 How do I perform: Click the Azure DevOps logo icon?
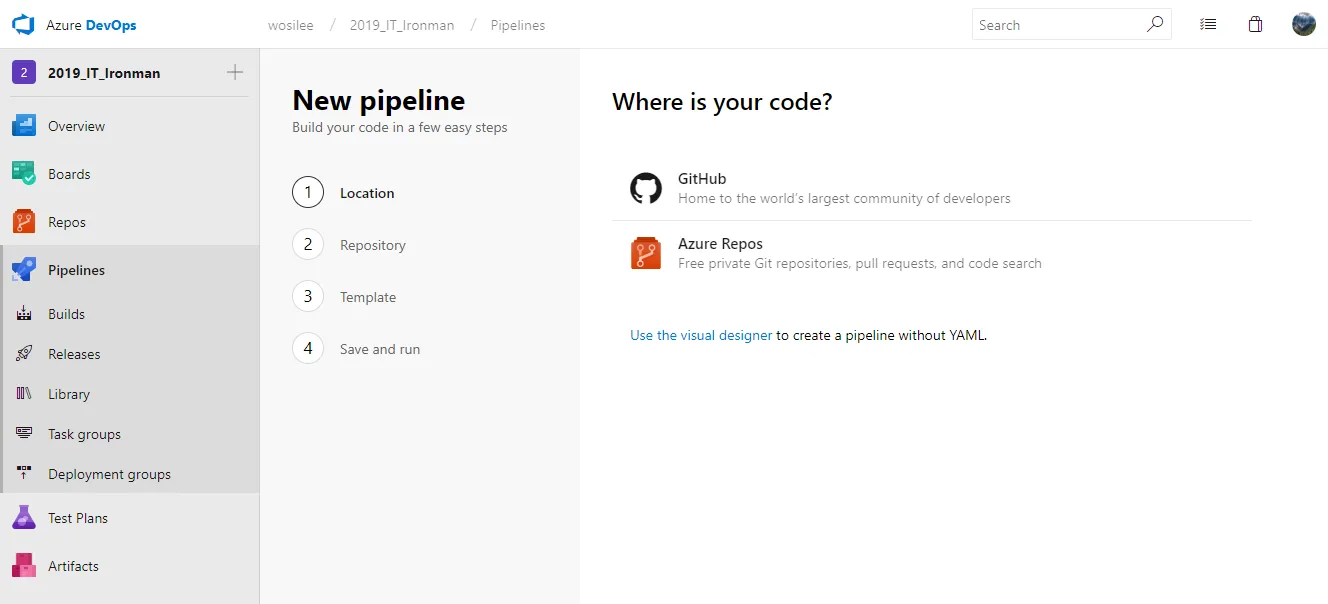click(x=23, y=24)
